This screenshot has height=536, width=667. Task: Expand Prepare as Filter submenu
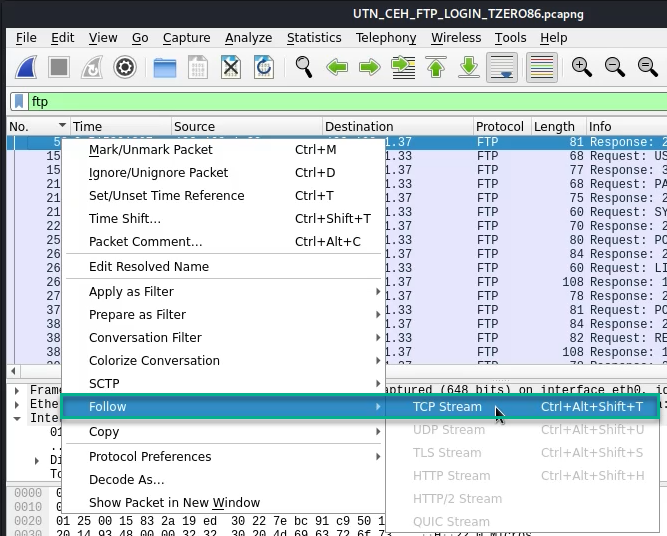[223, 315]
